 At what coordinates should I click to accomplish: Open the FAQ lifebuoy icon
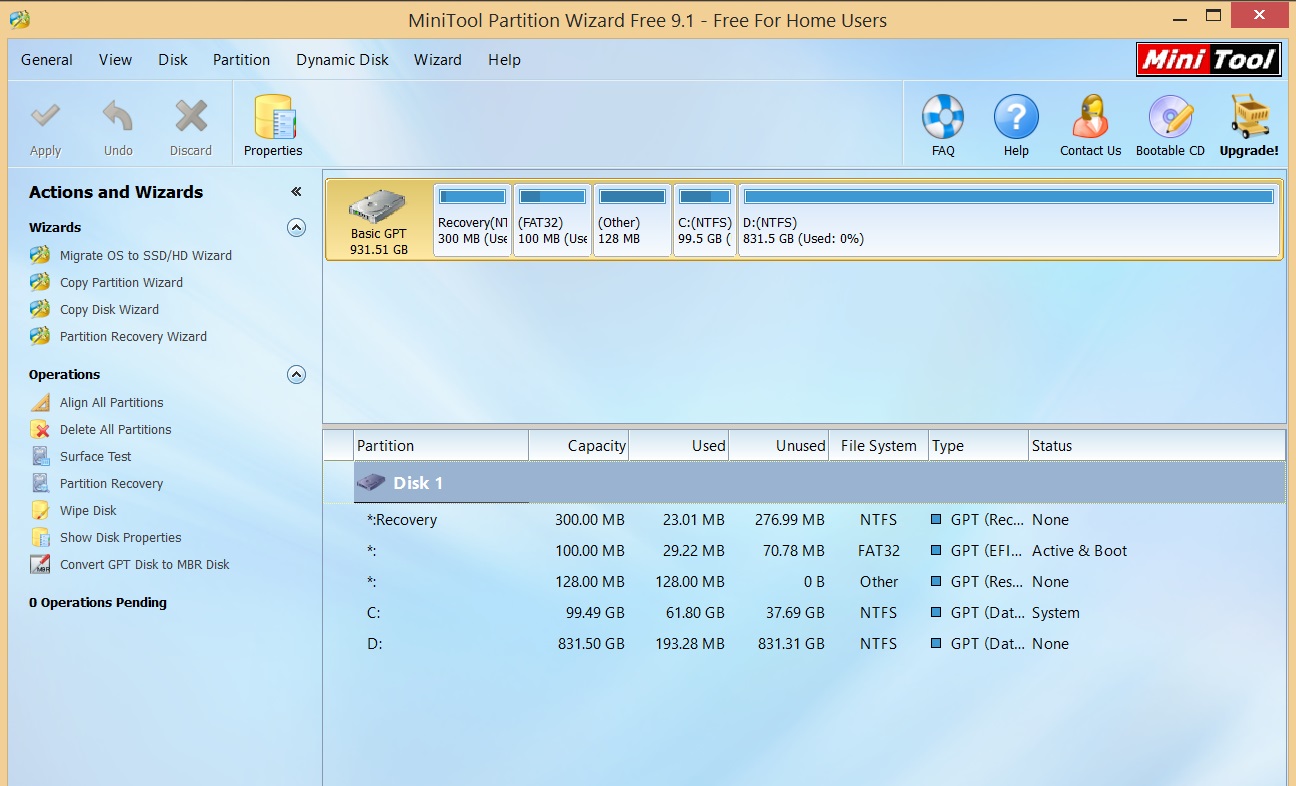pos(943,117)
